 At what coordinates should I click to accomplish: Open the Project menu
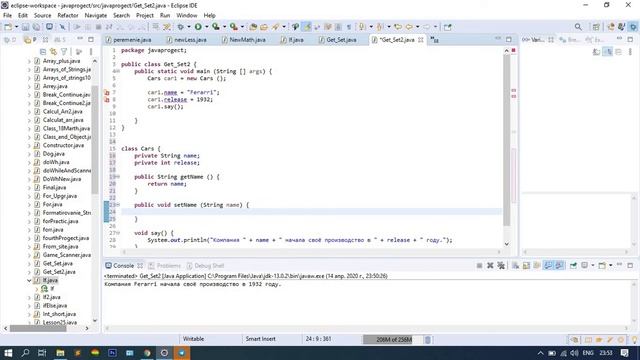(x=144, y=16)
